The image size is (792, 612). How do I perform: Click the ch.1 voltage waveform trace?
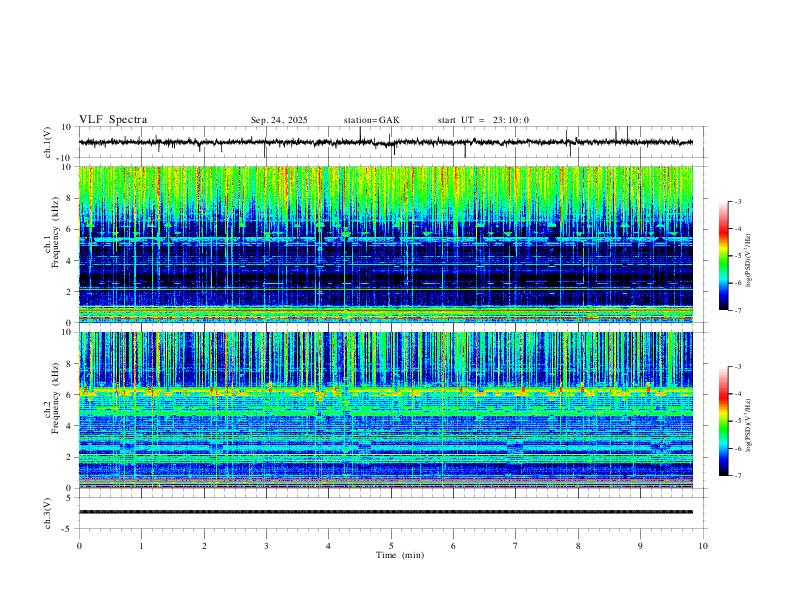386,142
